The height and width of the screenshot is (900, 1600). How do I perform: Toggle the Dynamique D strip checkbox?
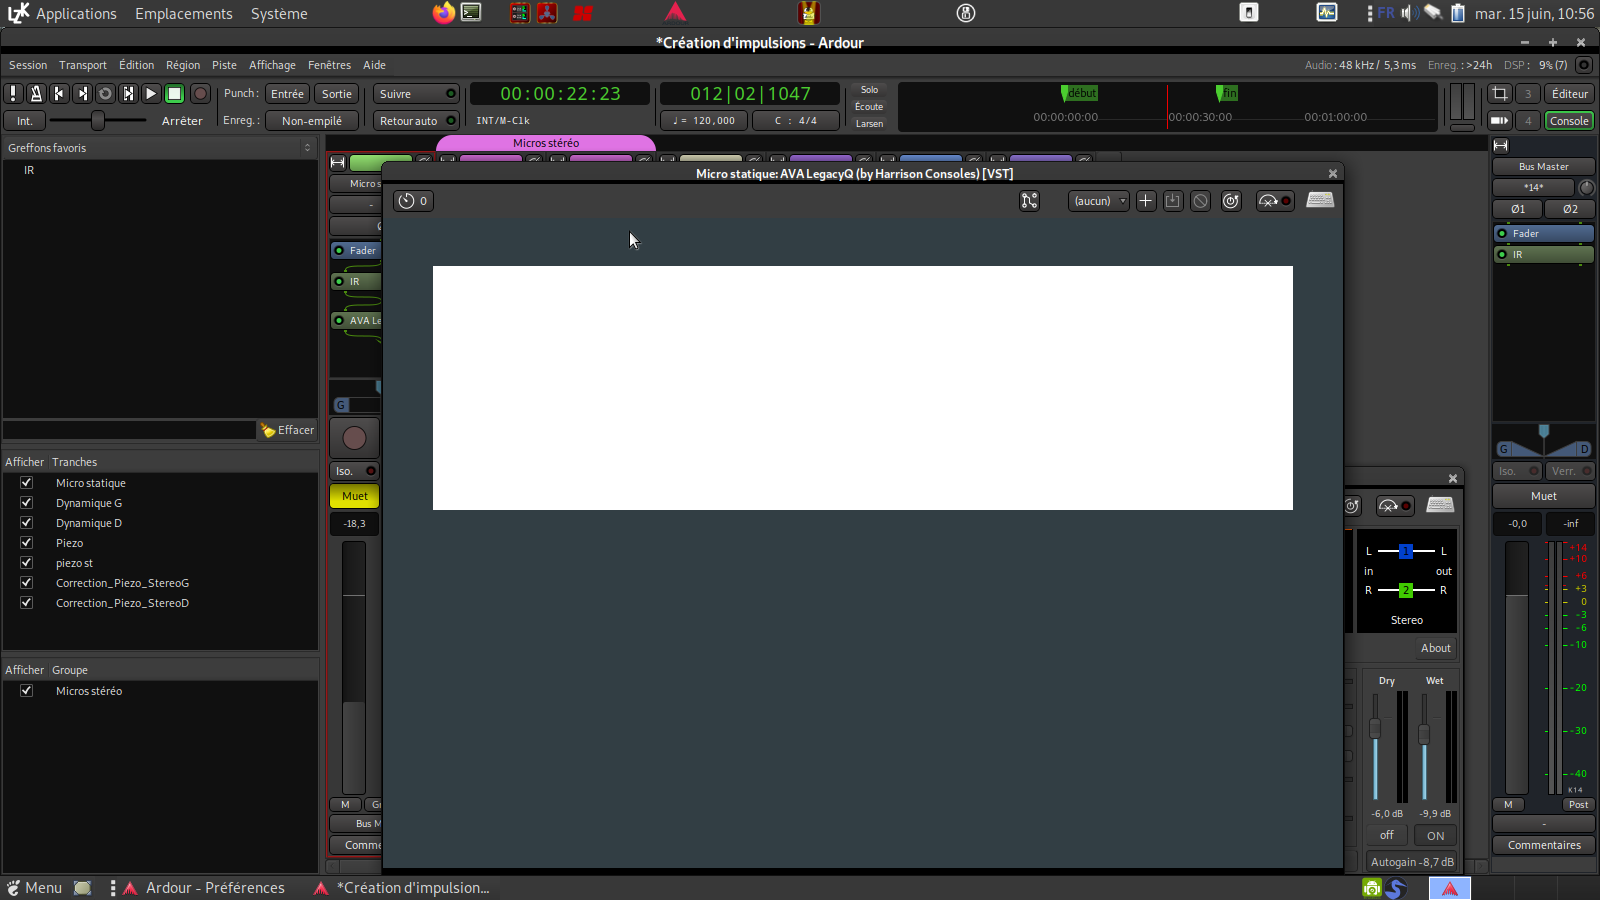click(x=27, y=523)
